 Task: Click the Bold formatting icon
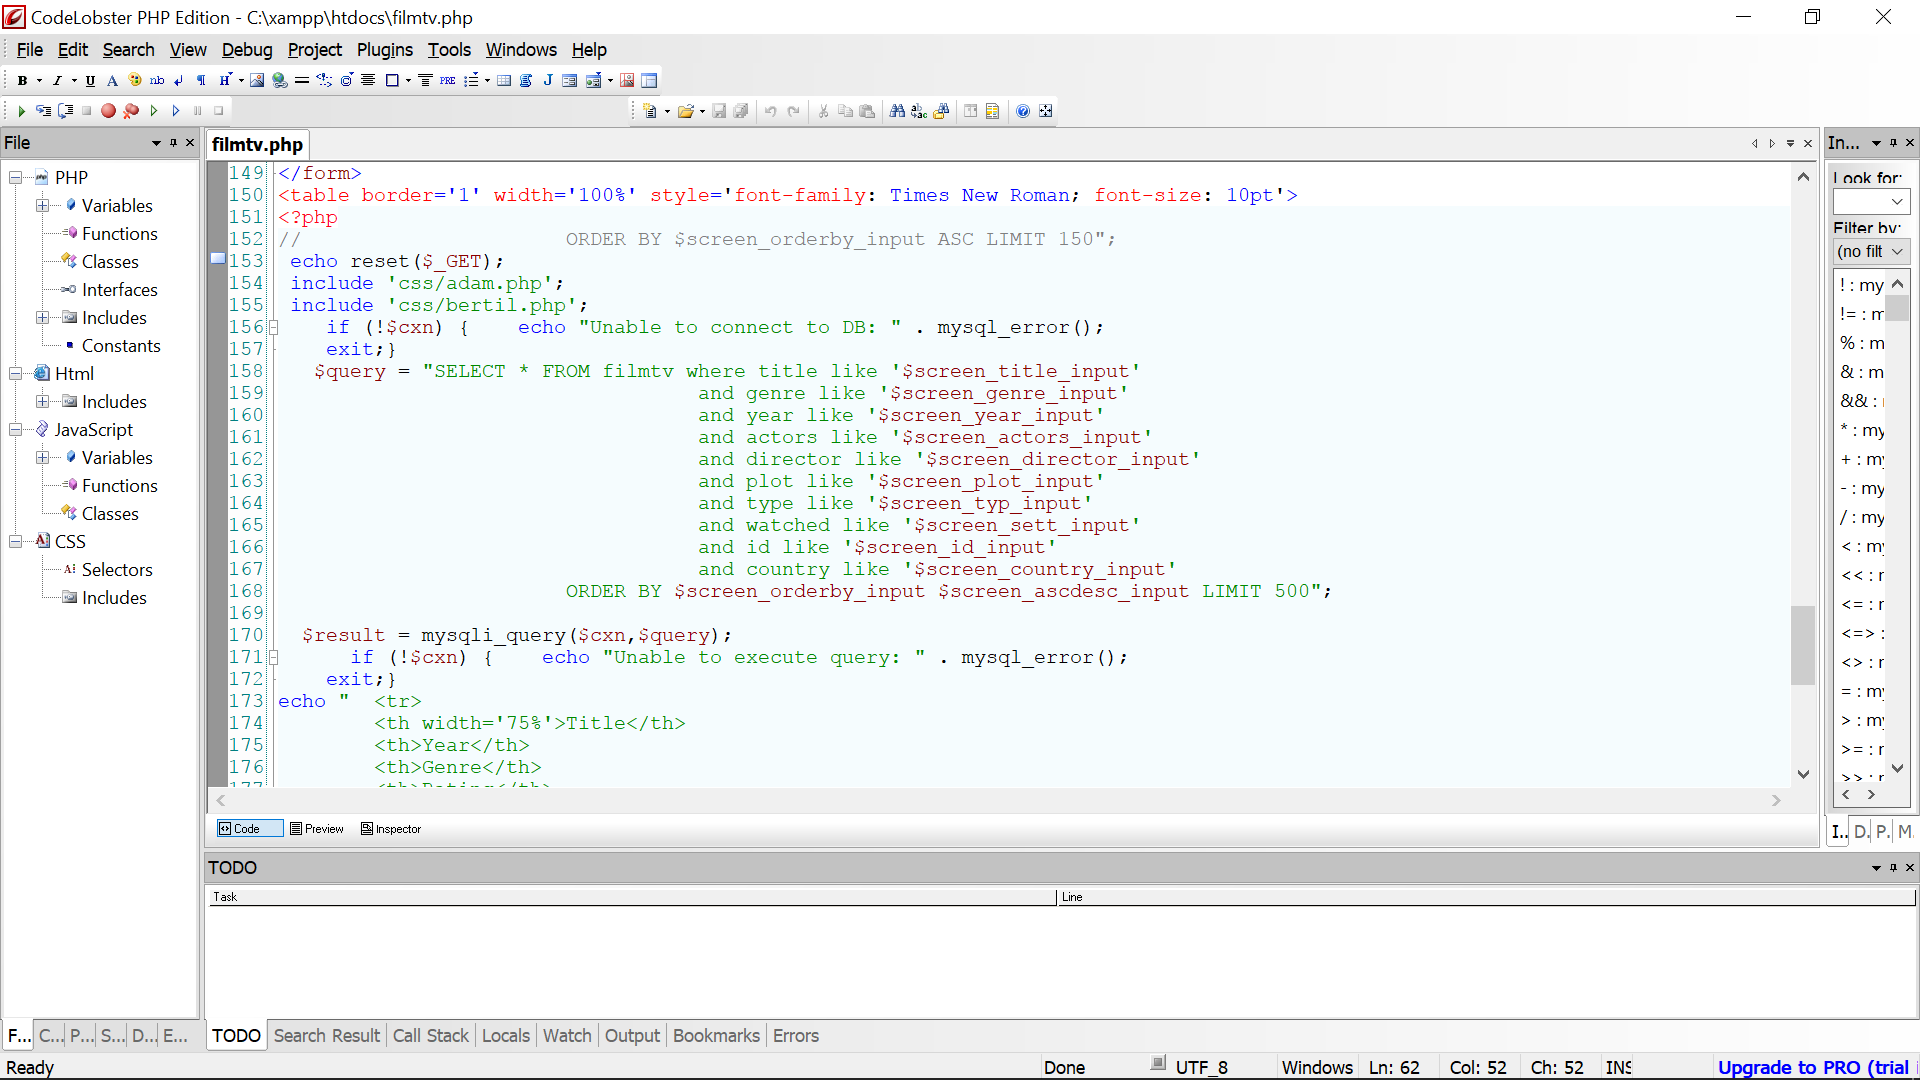pyautogui.click(x=22, y=81)
